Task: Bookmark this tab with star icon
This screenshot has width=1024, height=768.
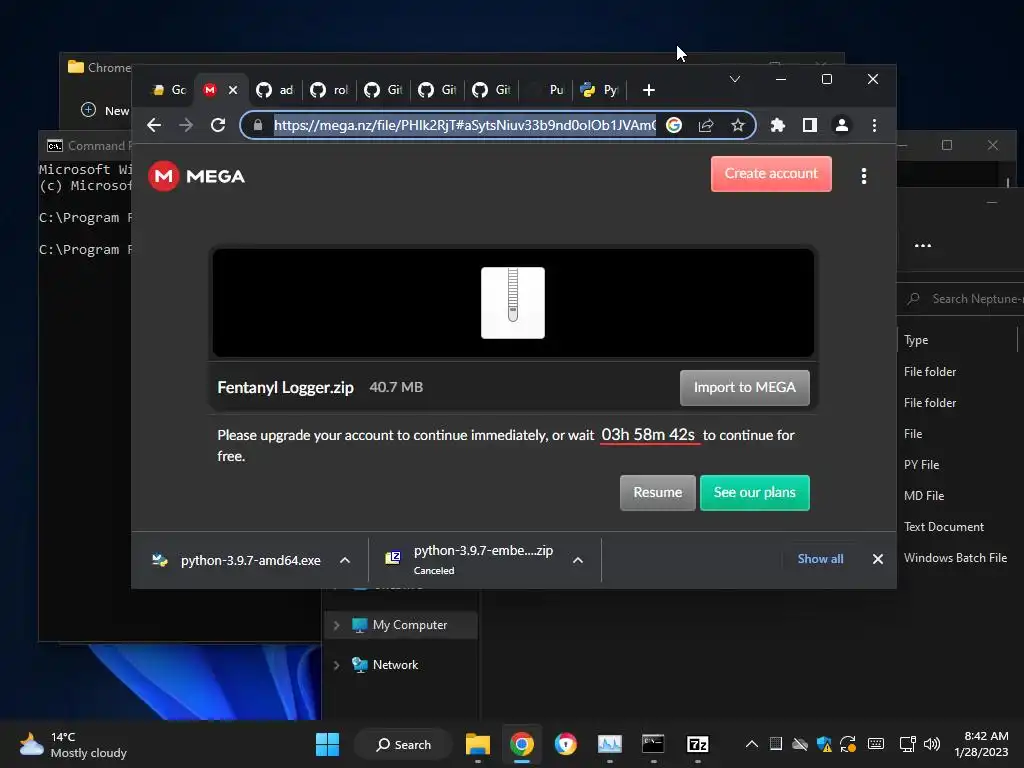Action: (738, 125)
